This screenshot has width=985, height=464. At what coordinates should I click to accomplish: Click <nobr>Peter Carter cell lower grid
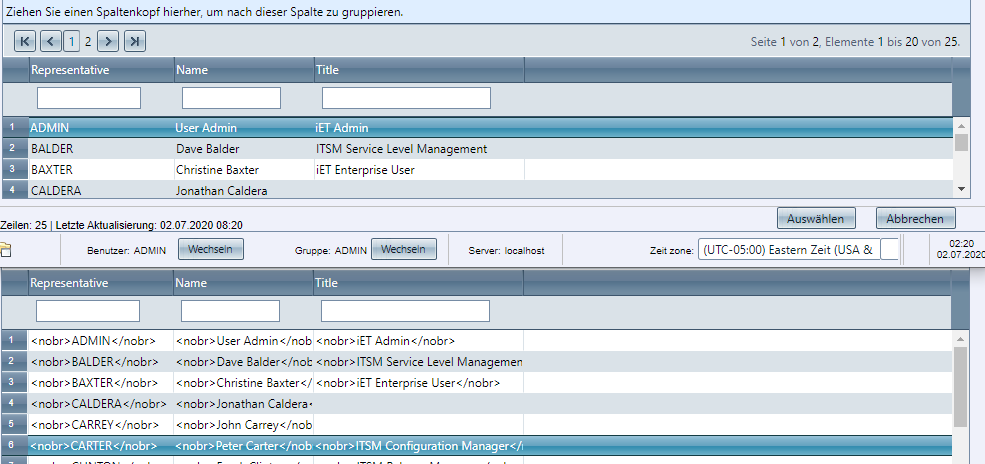click(243, 446)
